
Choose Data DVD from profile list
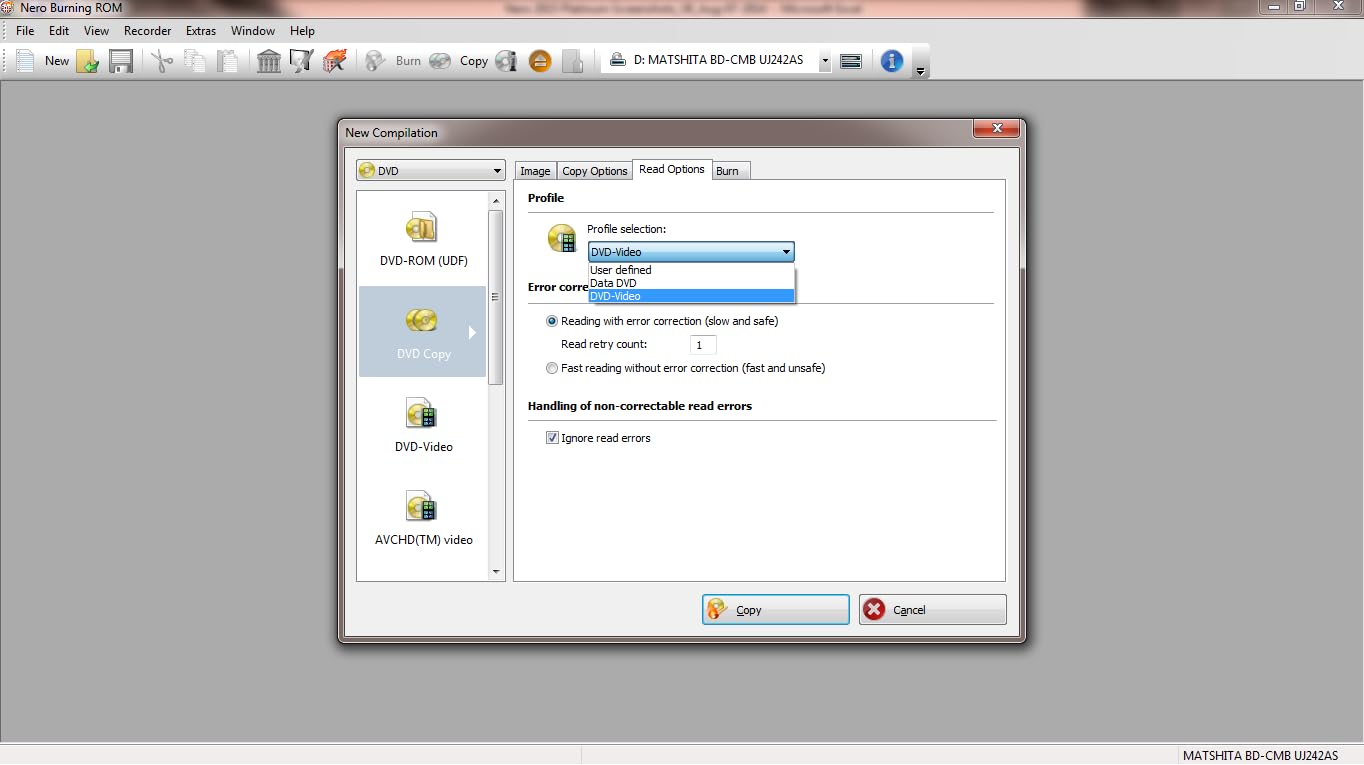tap(613, 283)
